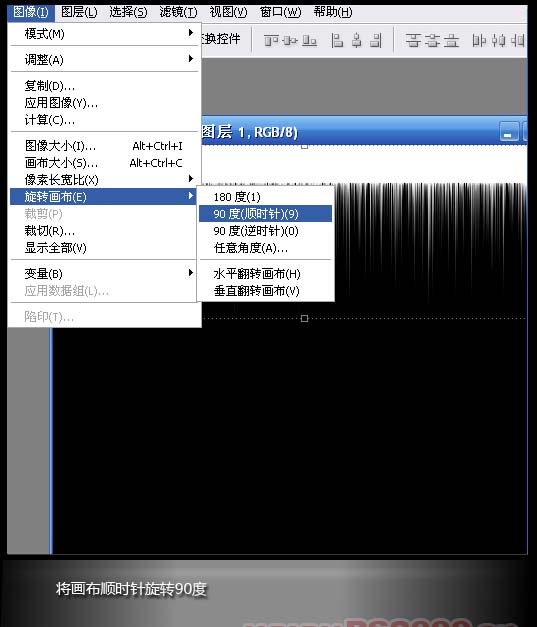Choose 垂直翻转画布(V) option

(x=266, y=291)
